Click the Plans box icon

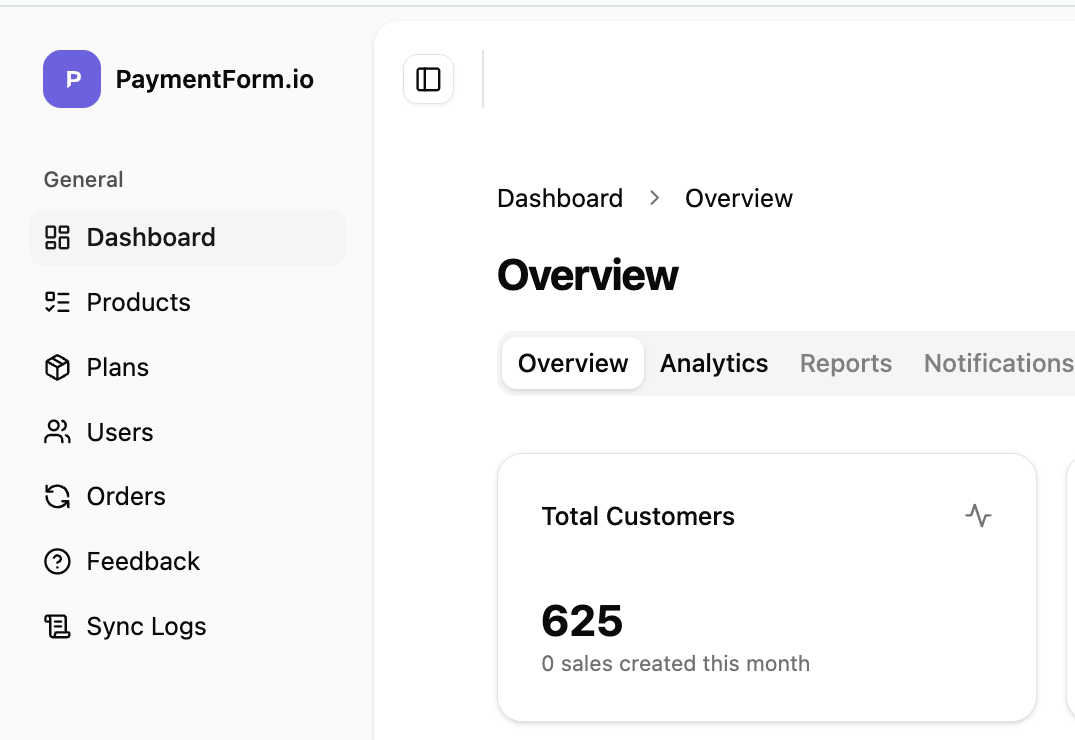[x=58, y=368]
